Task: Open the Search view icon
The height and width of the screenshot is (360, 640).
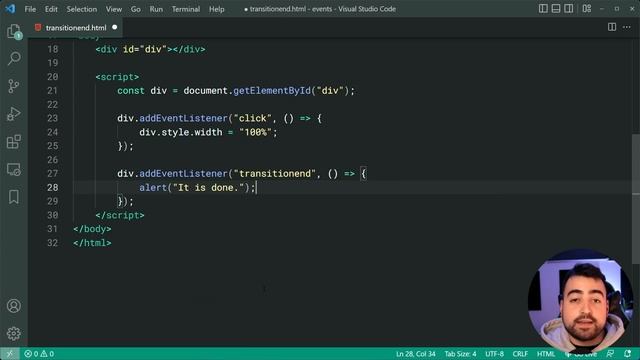Action: tap(14, 58)
